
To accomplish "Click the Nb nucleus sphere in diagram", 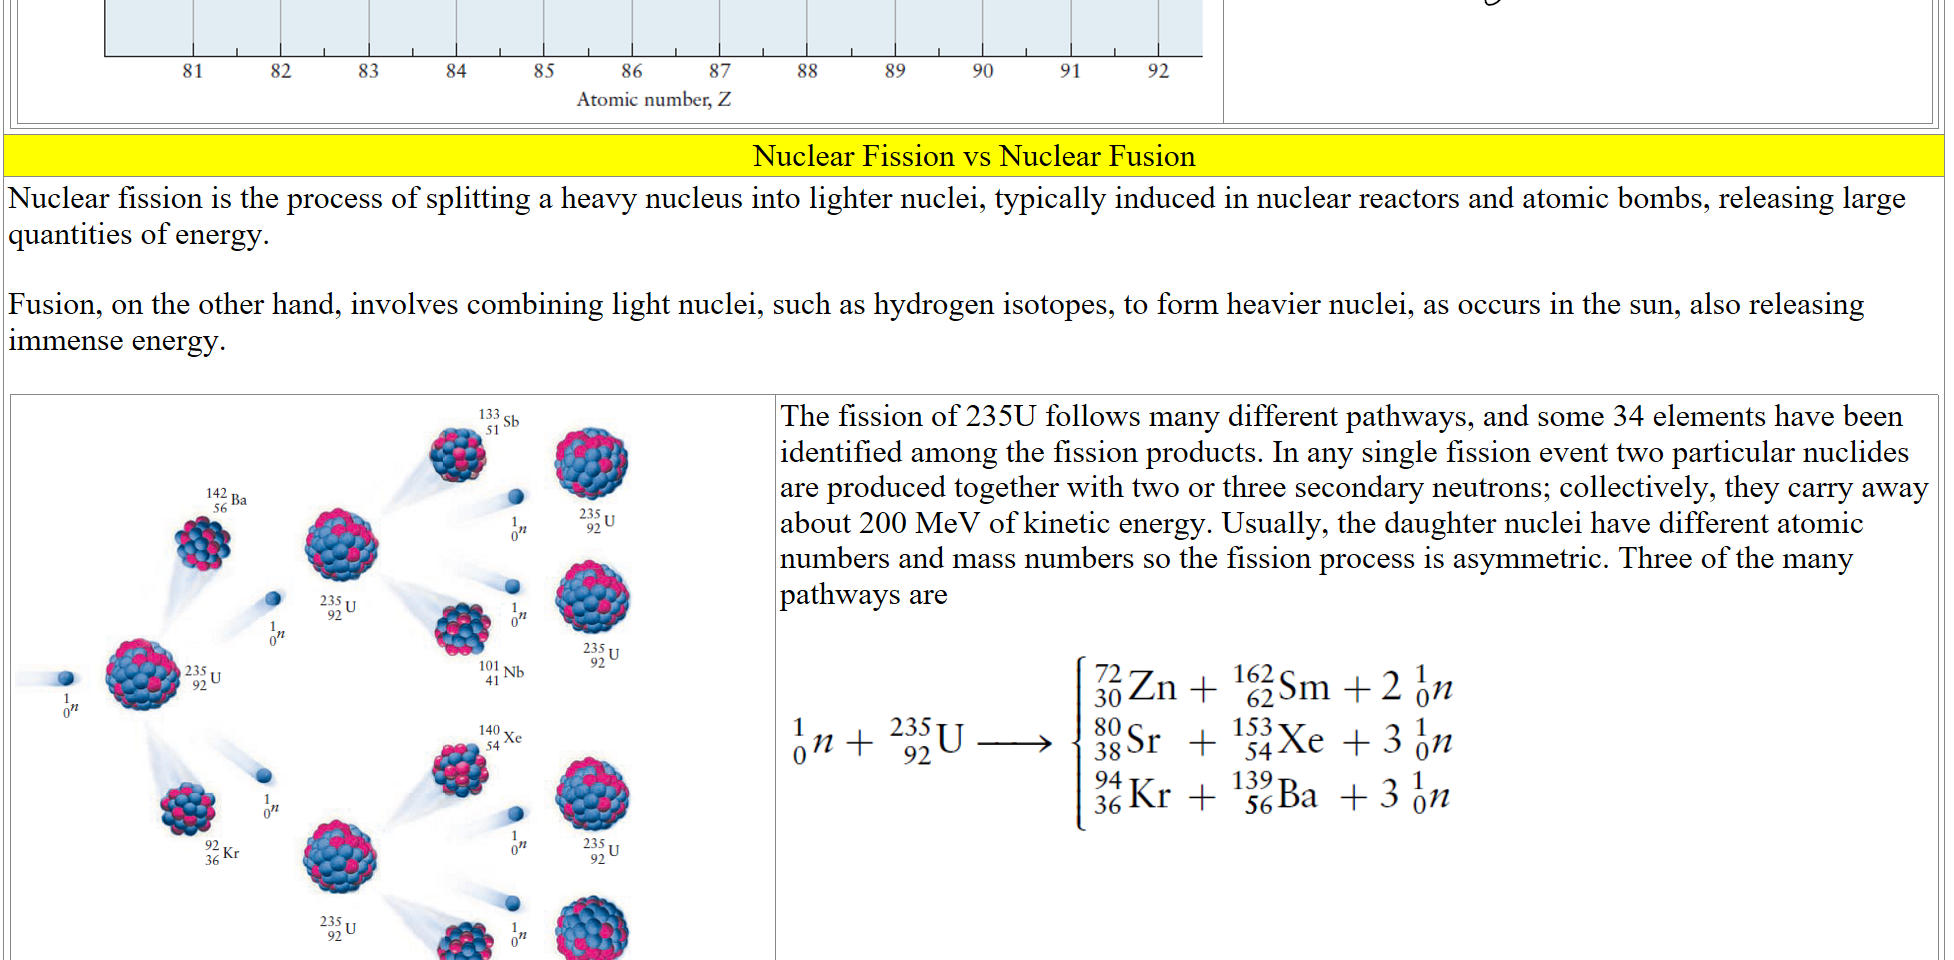I will (463, 629).
